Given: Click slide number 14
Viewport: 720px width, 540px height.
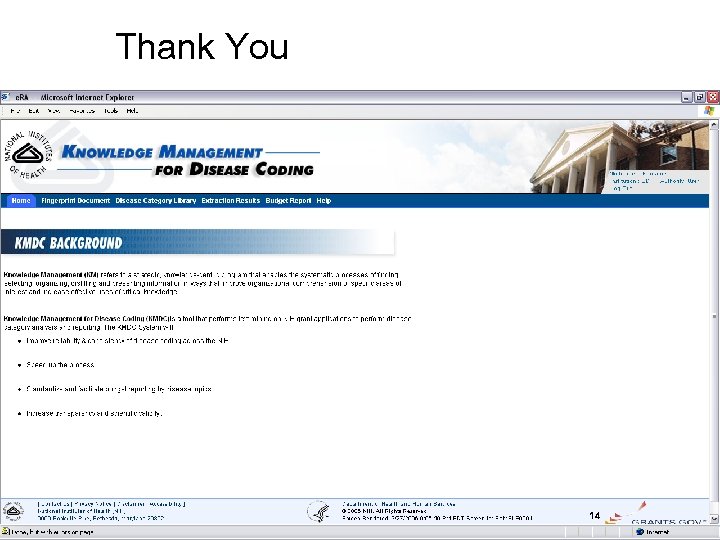Looking at the screenshot, I should (x=595, y=516).
